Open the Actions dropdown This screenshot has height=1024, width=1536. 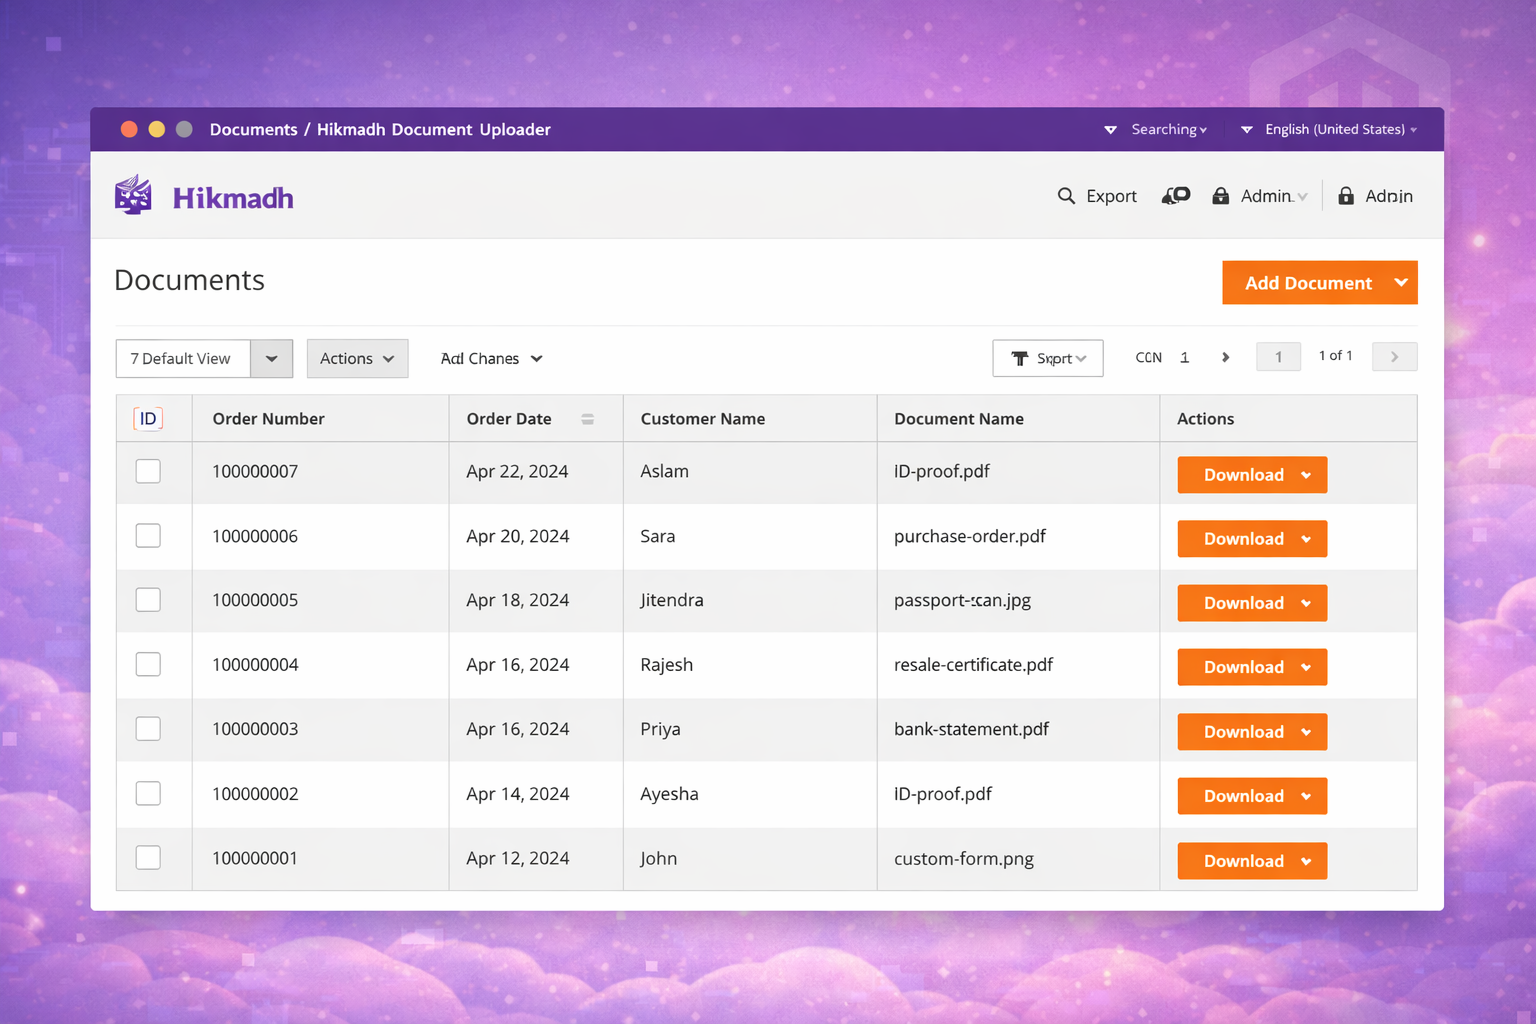[357, 359]
